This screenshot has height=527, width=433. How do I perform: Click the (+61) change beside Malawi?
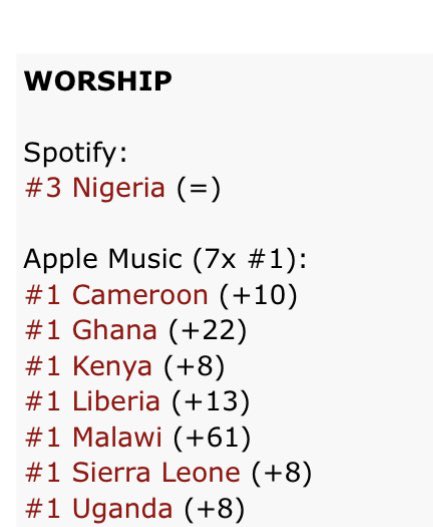pos(212,438)
